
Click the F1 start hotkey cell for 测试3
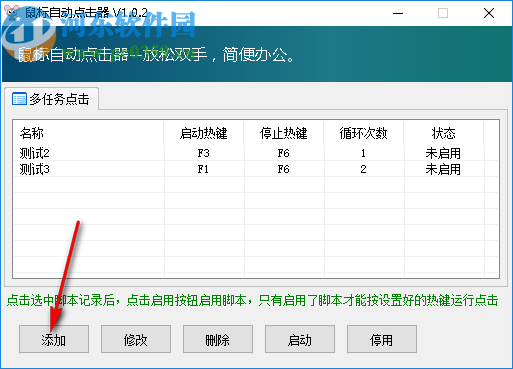203,169
